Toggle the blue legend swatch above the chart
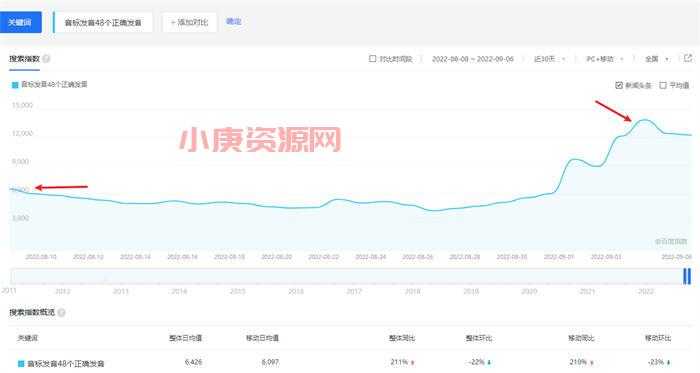The image size is (700, 373). click(15, 85)
